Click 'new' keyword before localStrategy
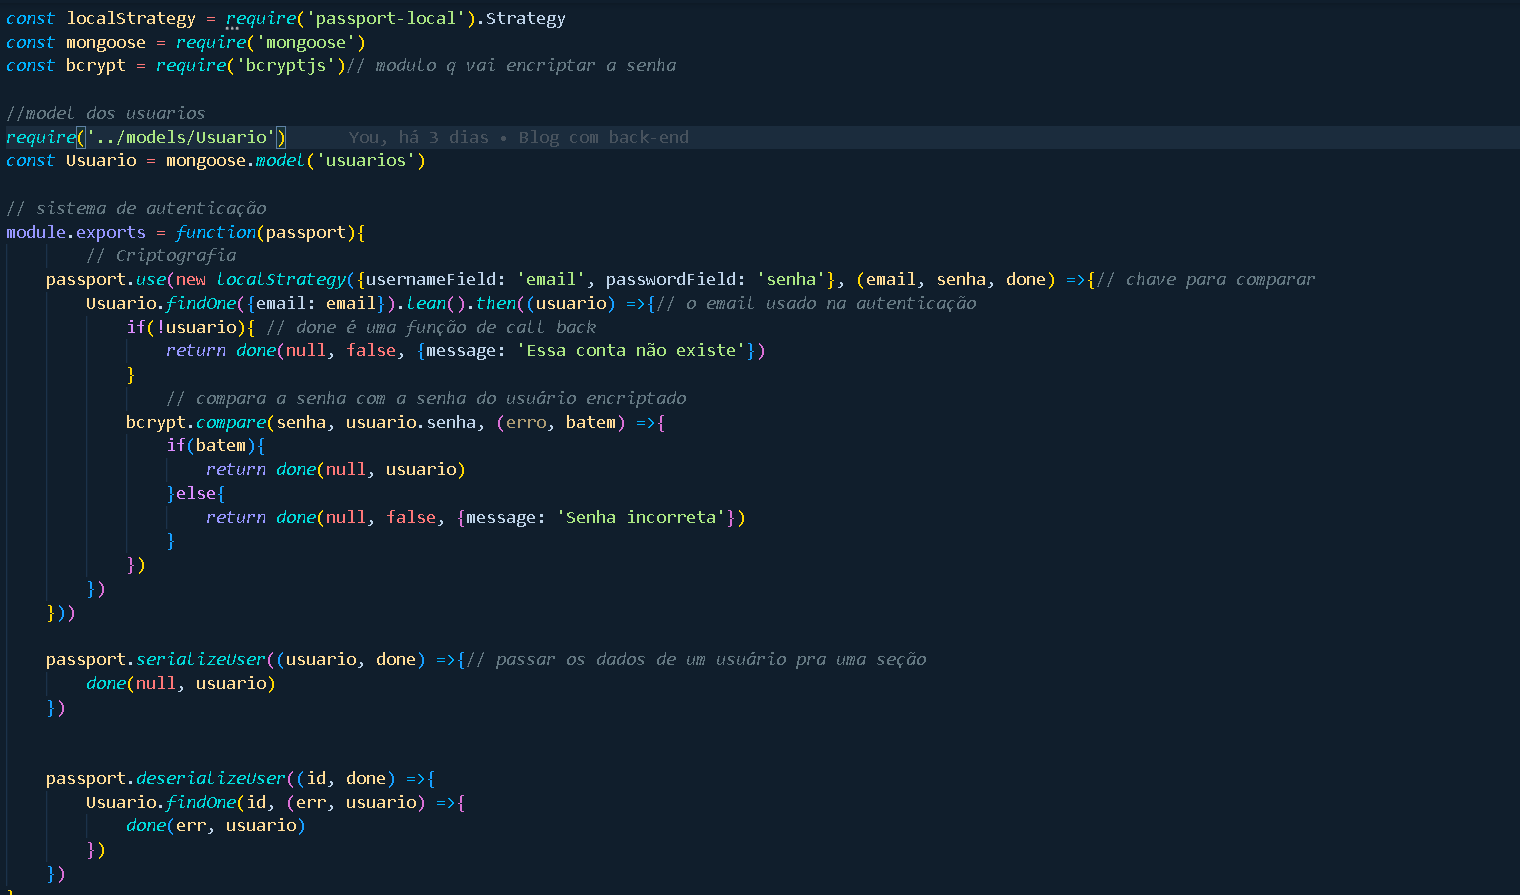The height and width of the screenshot is (895, 1520). tap(191, 279)
